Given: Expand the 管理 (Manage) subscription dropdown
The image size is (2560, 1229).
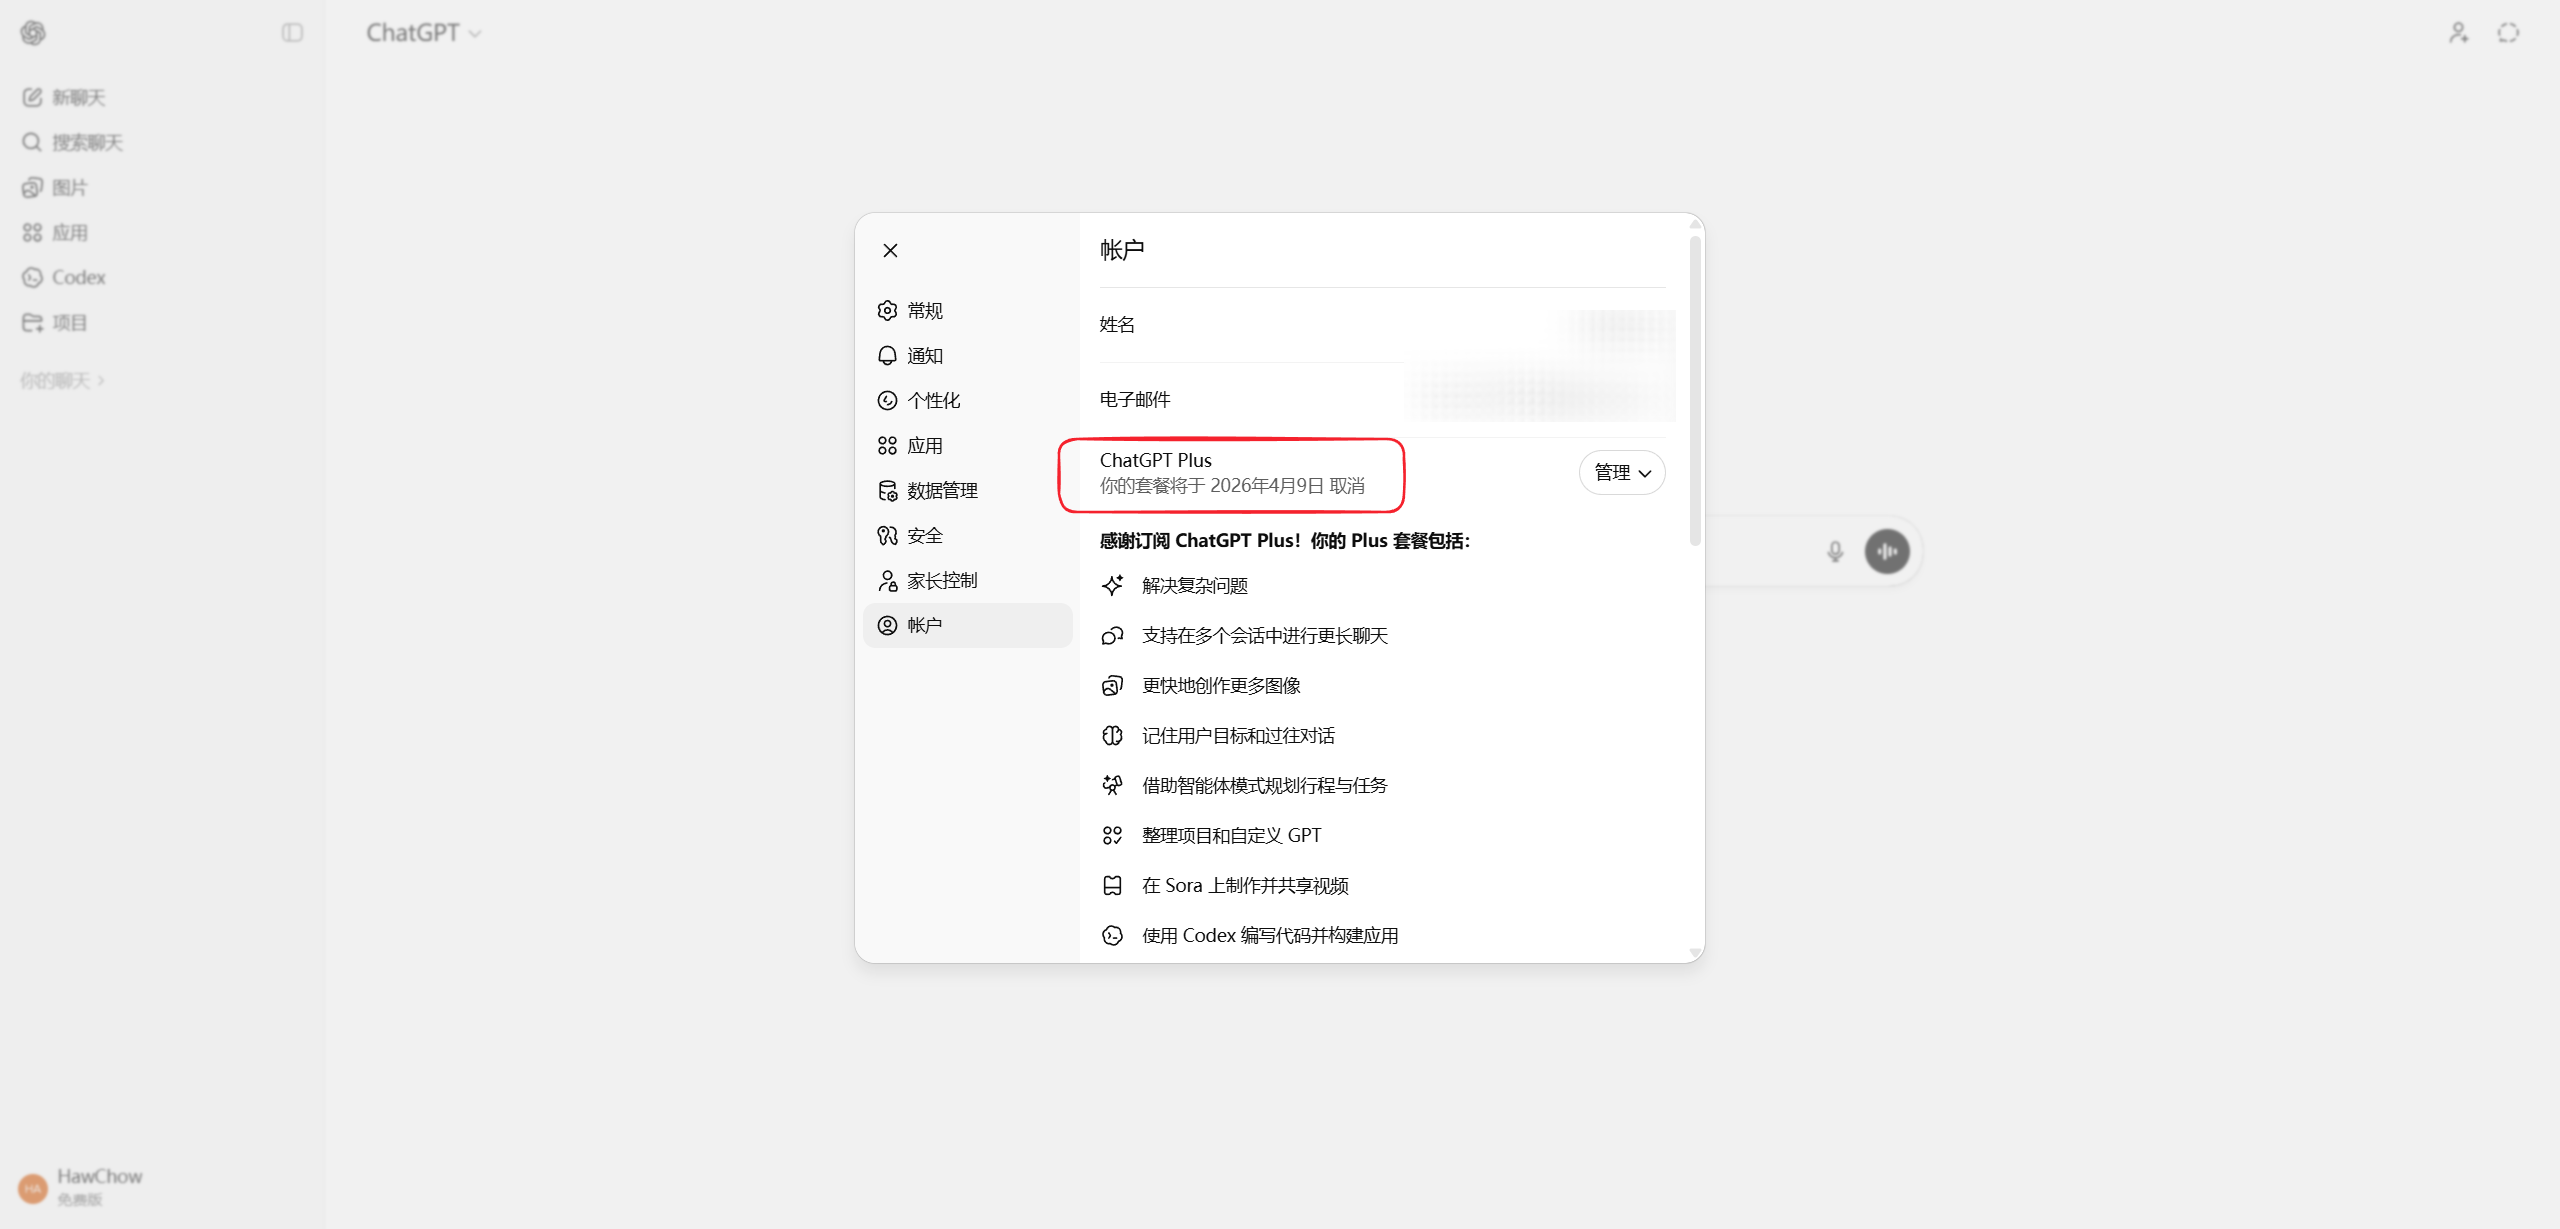Looking at the screenshot, I should [x=1622, y=472].
